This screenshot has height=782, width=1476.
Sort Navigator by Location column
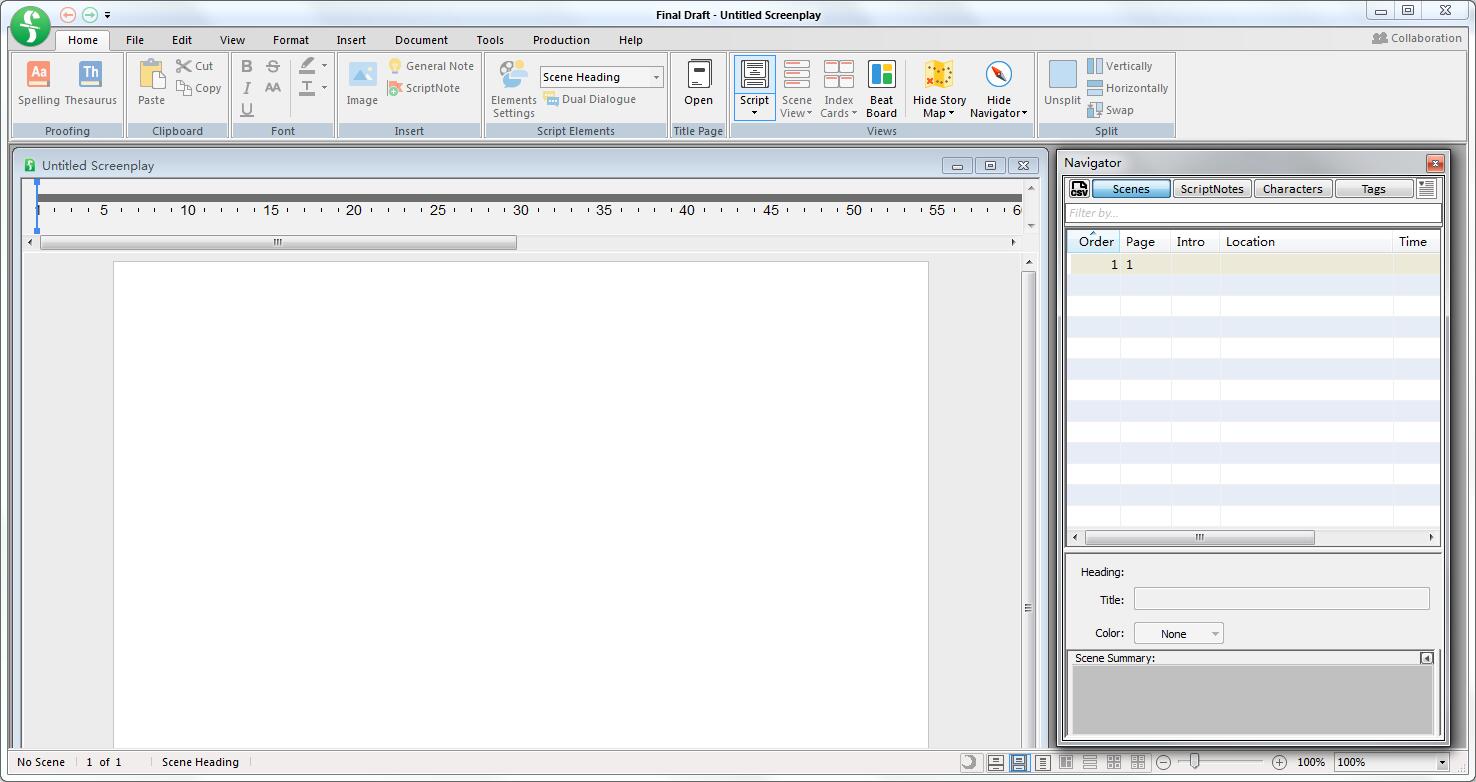1306,241
